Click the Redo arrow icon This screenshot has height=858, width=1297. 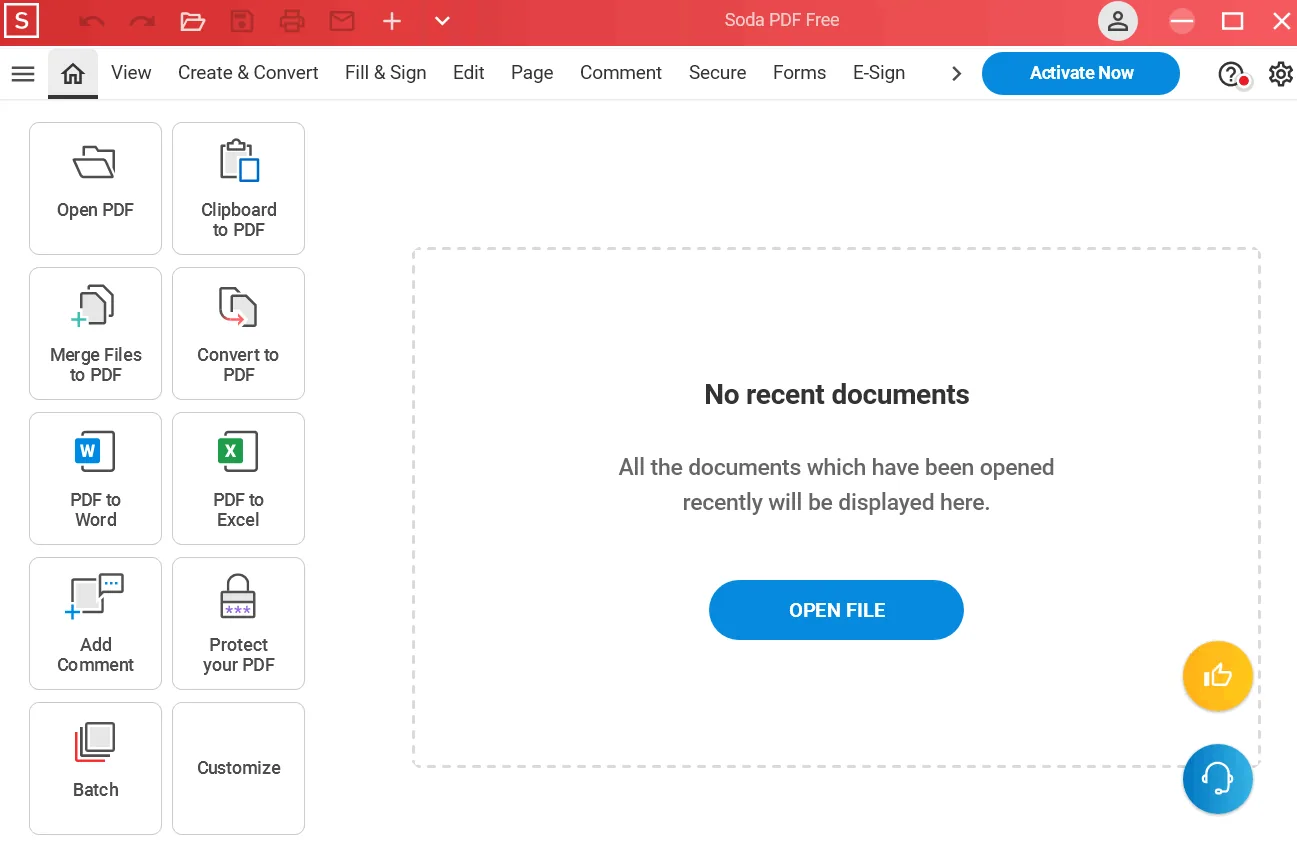142,21
